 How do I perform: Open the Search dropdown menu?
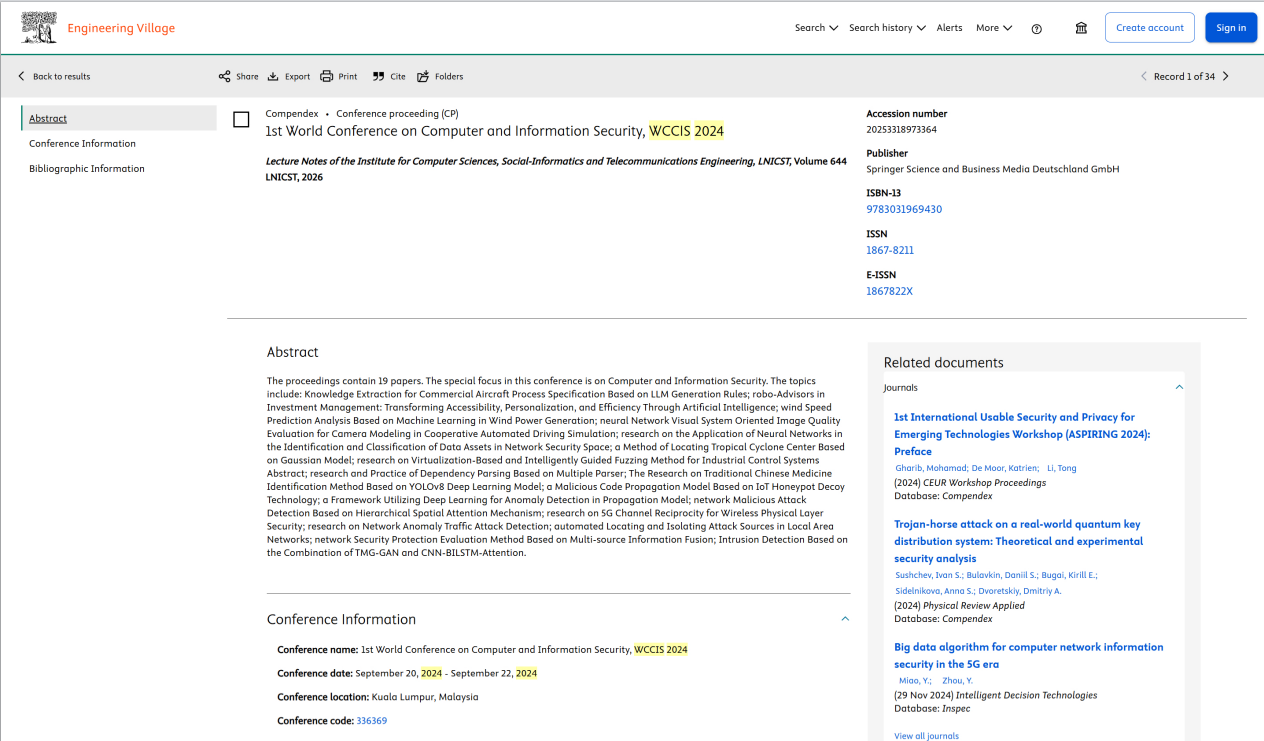pos(816,28)
